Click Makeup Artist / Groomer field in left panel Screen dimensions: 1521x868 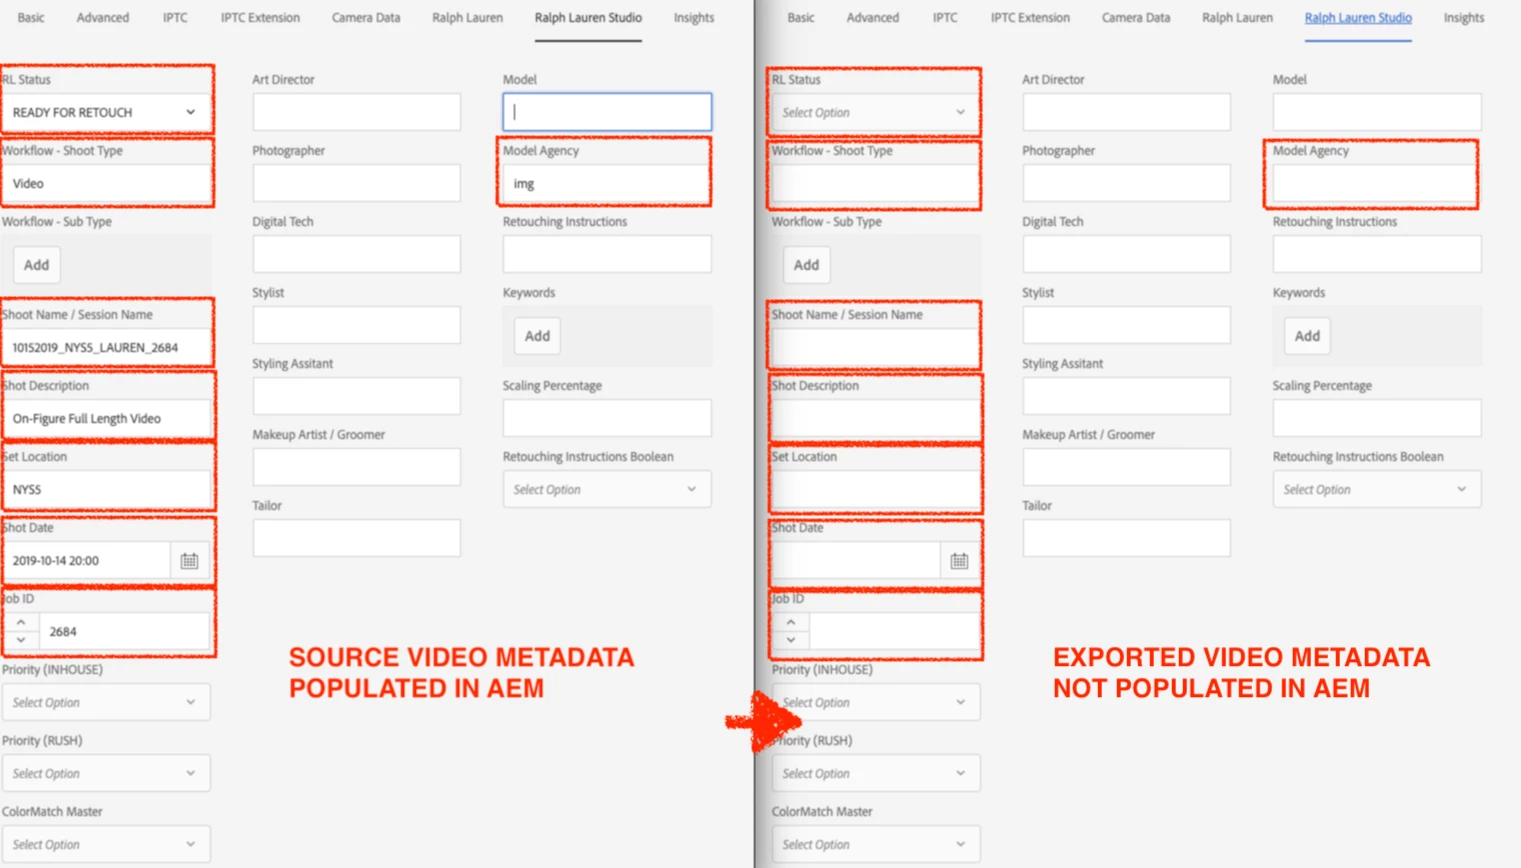pos(357,467)
